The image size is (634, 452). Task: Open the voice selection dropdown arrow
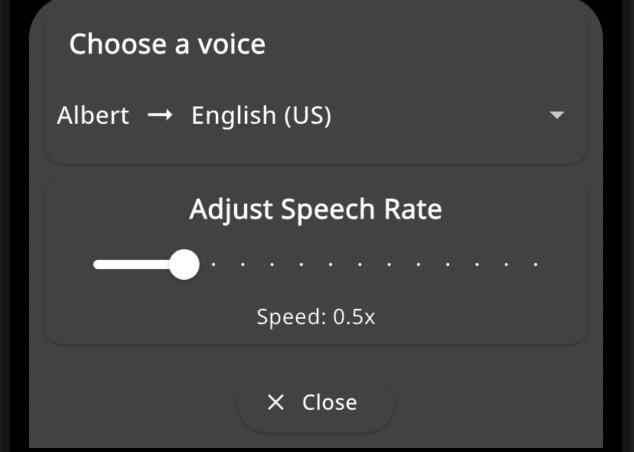[x=557, y=116]
